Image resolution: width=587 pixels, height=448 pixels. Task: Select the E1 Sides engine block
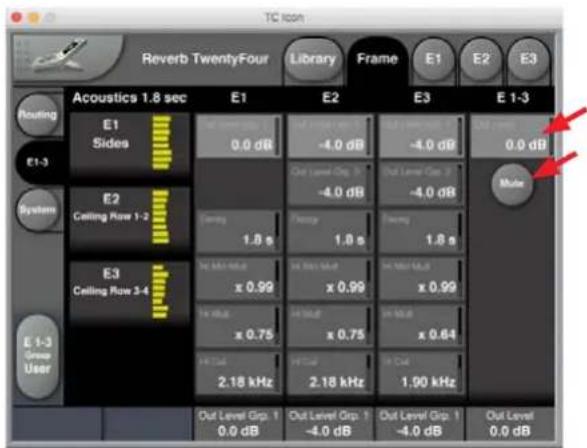130,145
